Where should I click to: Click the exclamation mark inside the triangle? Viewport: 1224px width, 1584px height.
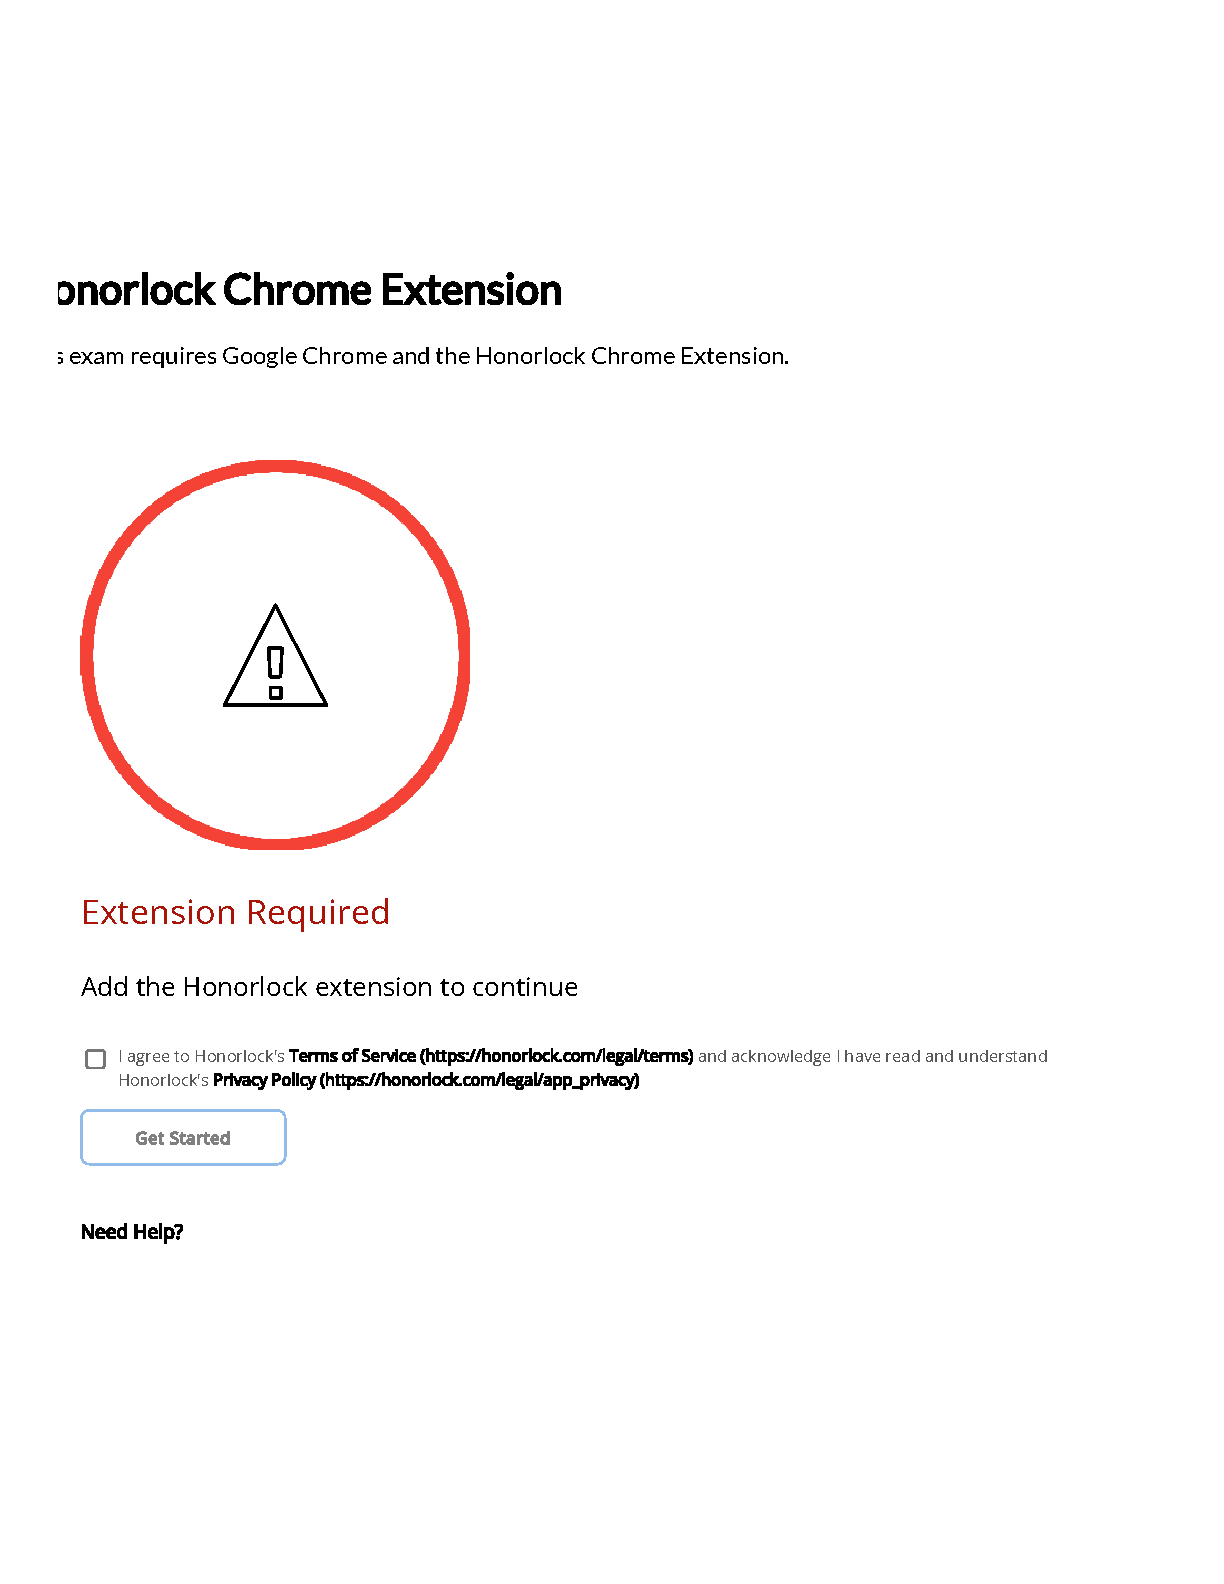[x=275, y=673]
